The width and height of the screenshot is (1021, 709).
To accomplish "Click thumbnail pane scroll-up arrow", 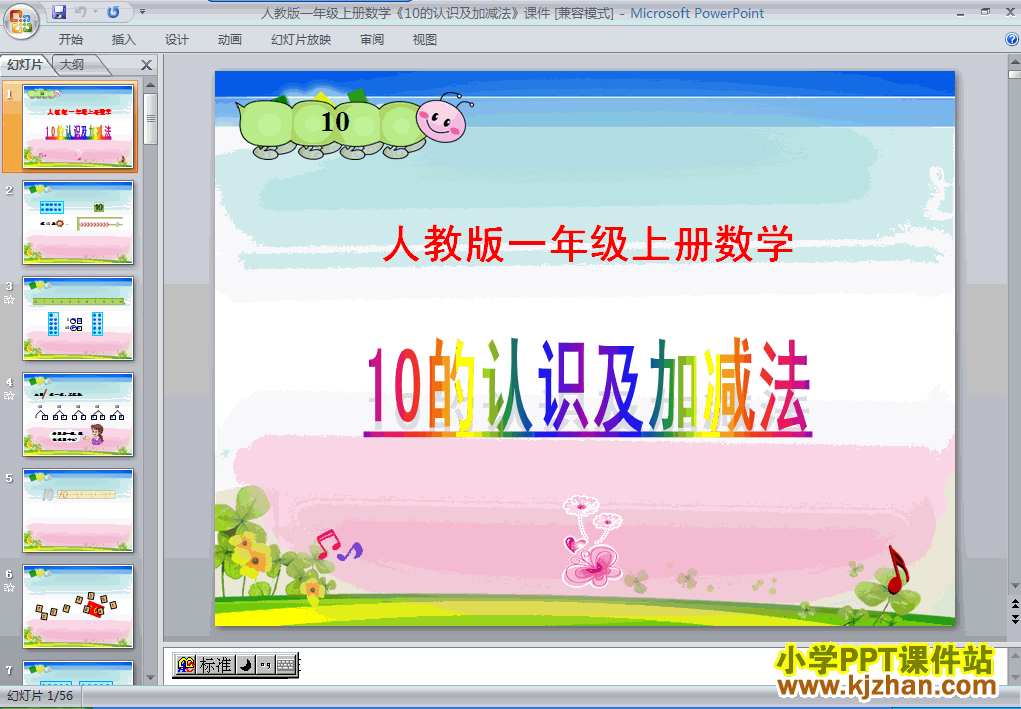I will tap(150, 85).
